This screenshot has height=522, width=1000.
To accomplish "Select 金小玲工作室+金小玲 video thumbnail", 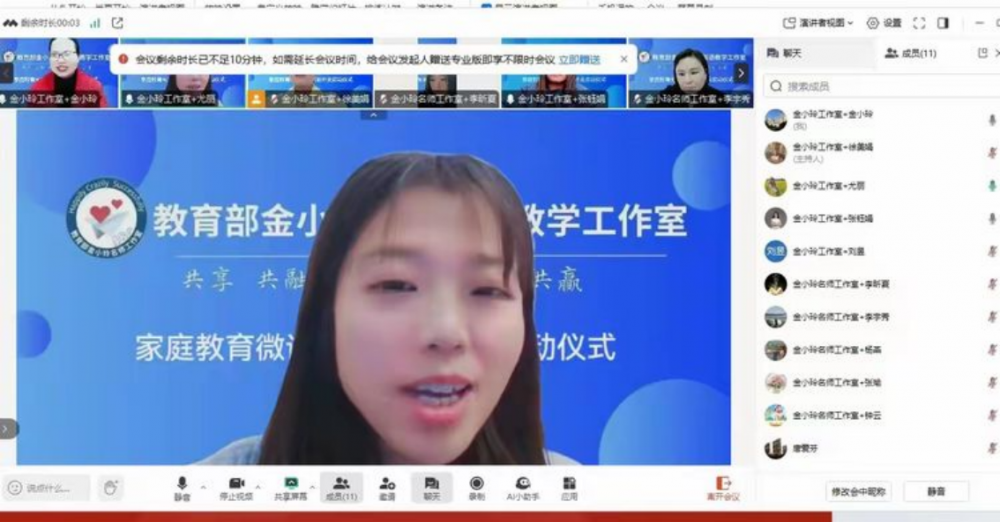I will click(x=59, y=72).
